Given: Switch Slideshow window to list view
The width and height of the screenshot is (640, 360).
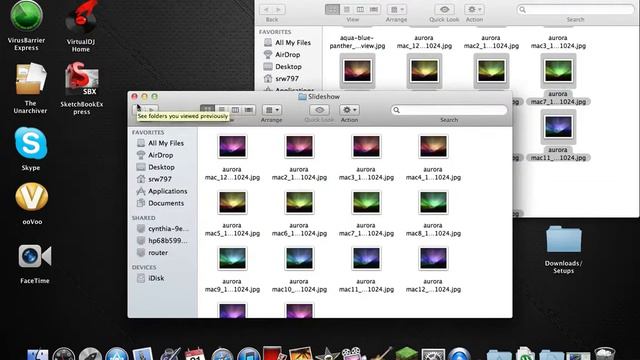Looking at the screenshot, I should coord(222,110).
